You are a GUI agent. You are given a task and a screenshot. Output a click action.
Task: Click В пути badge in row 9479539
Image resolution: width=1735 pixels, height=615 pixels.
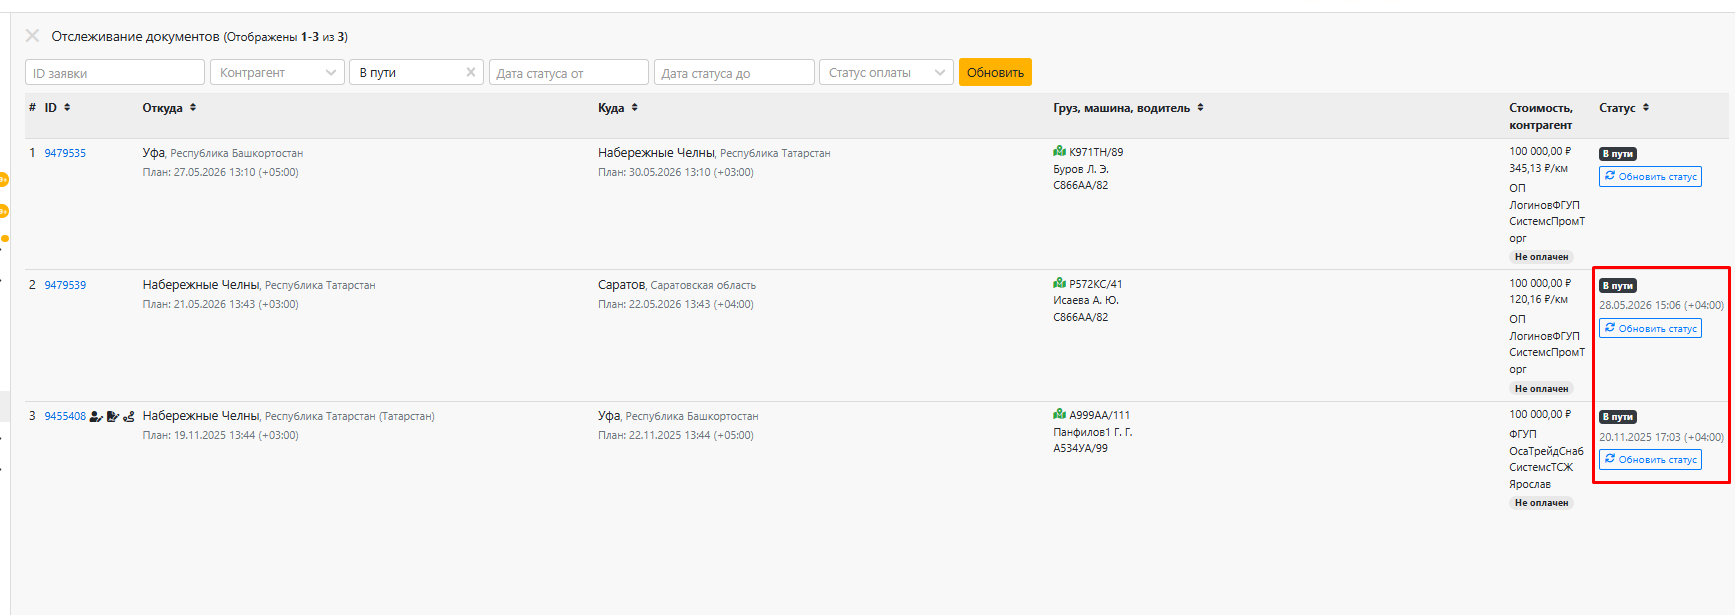(x=1617, y=286)
